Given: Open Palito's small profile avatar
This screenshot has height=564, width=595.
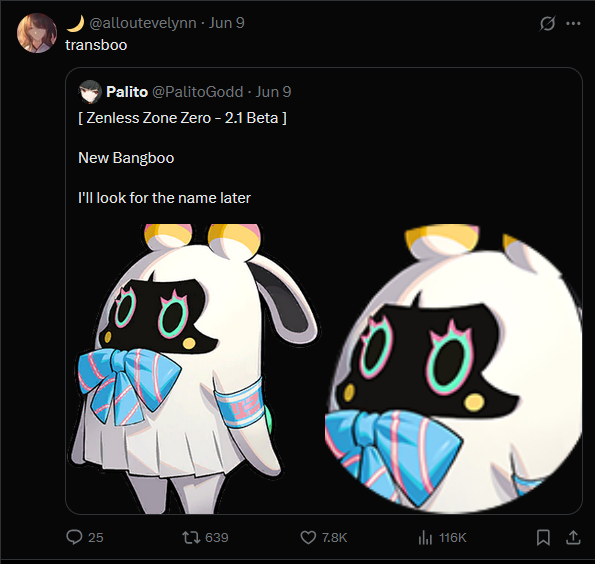Looking at the screenshot, I should 90,91.
